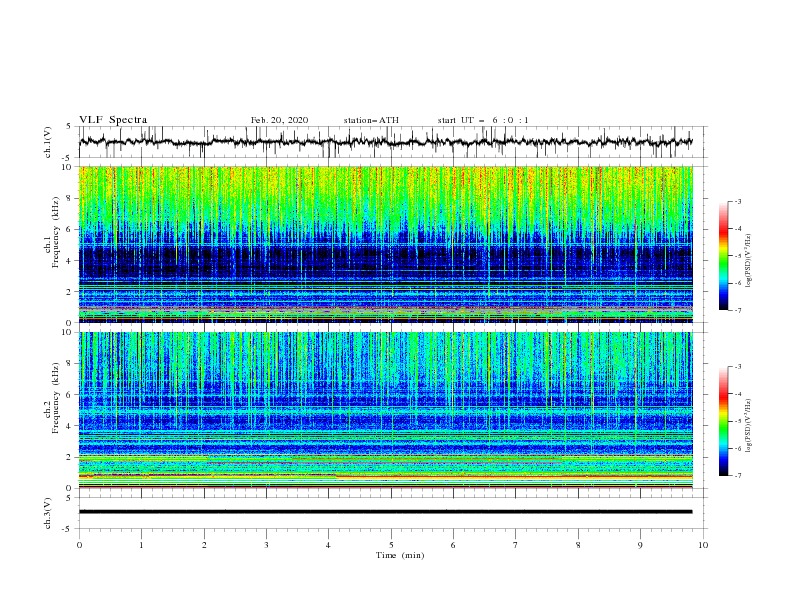792x612 pixels.
Task: Click the "-3" label on ch.1 color bar
Action: pos(737,201)
